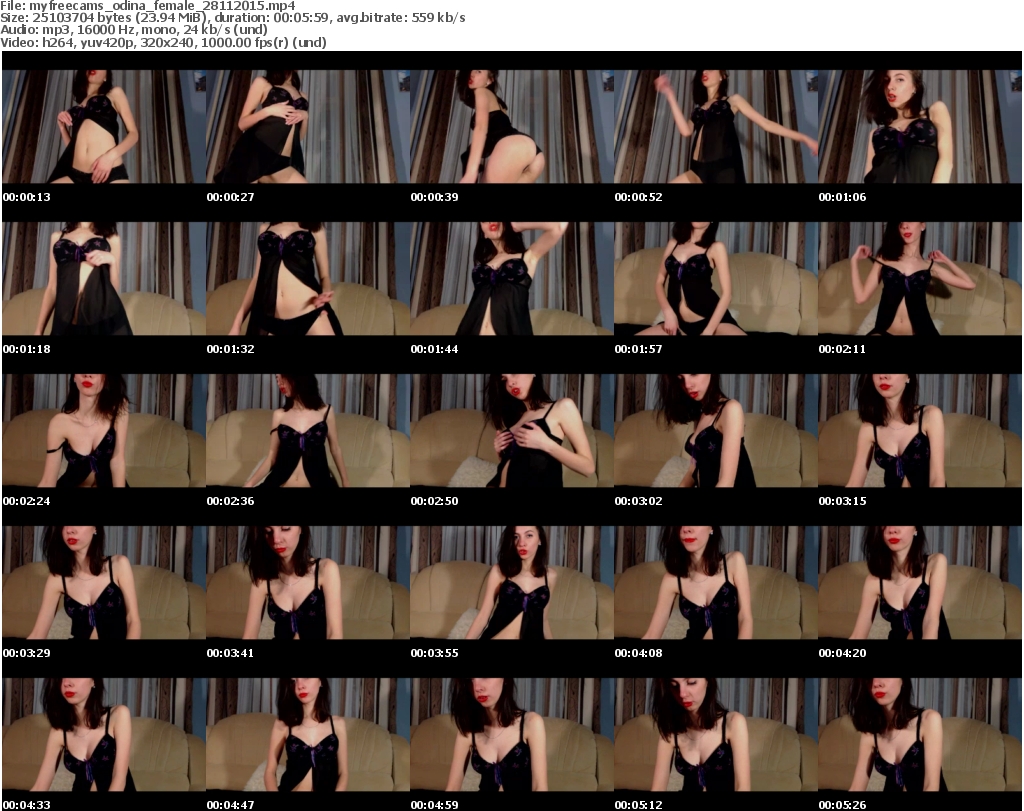Select the timestamp label 00:05:12

tap(639, 805)
